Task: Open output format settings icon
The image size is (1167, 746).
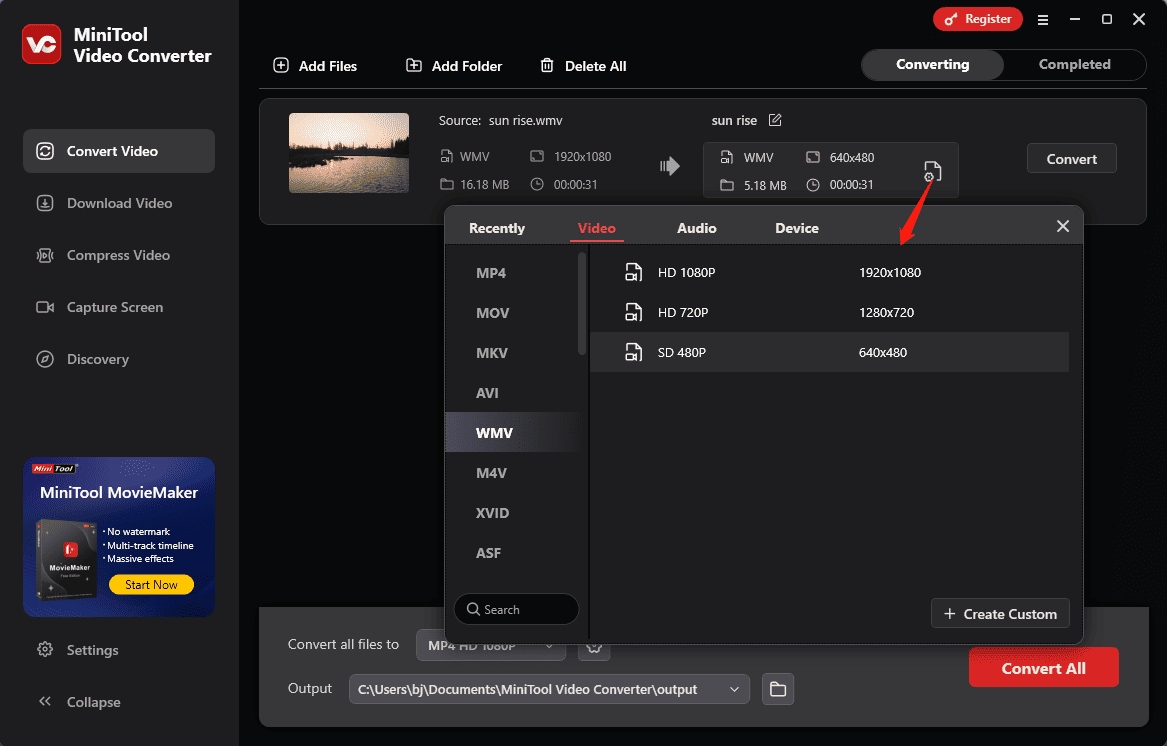Action: click(x=932, y=171)
